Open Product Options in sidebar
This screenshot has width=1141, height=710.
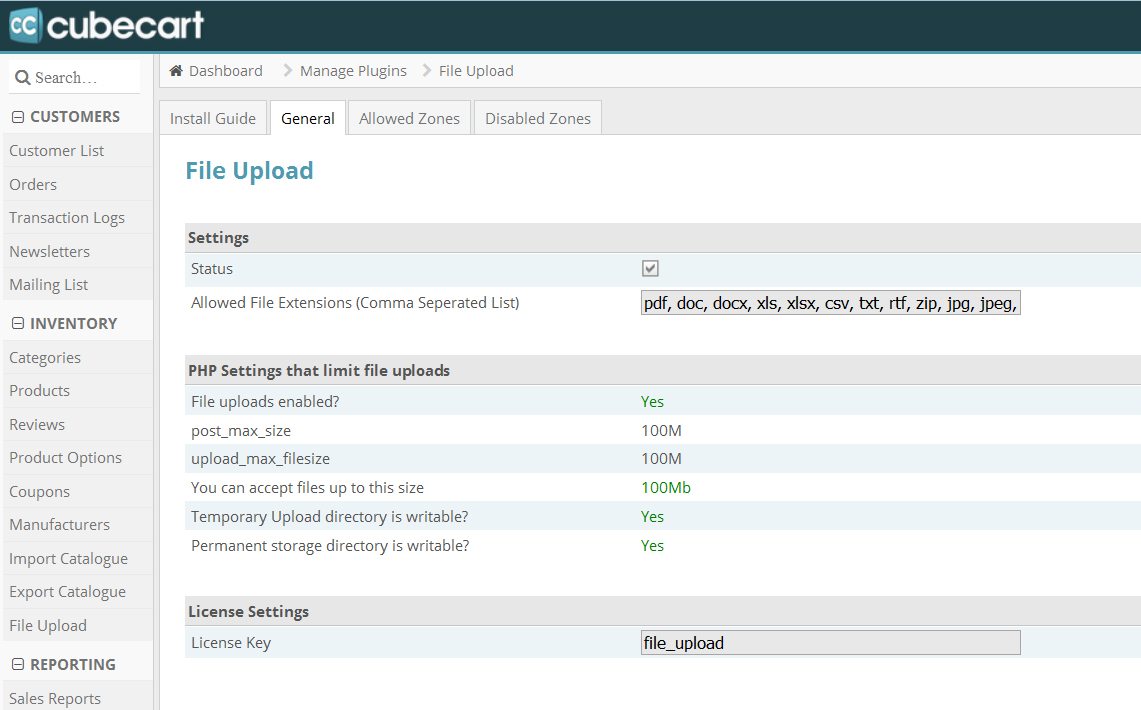pos(65,458)
